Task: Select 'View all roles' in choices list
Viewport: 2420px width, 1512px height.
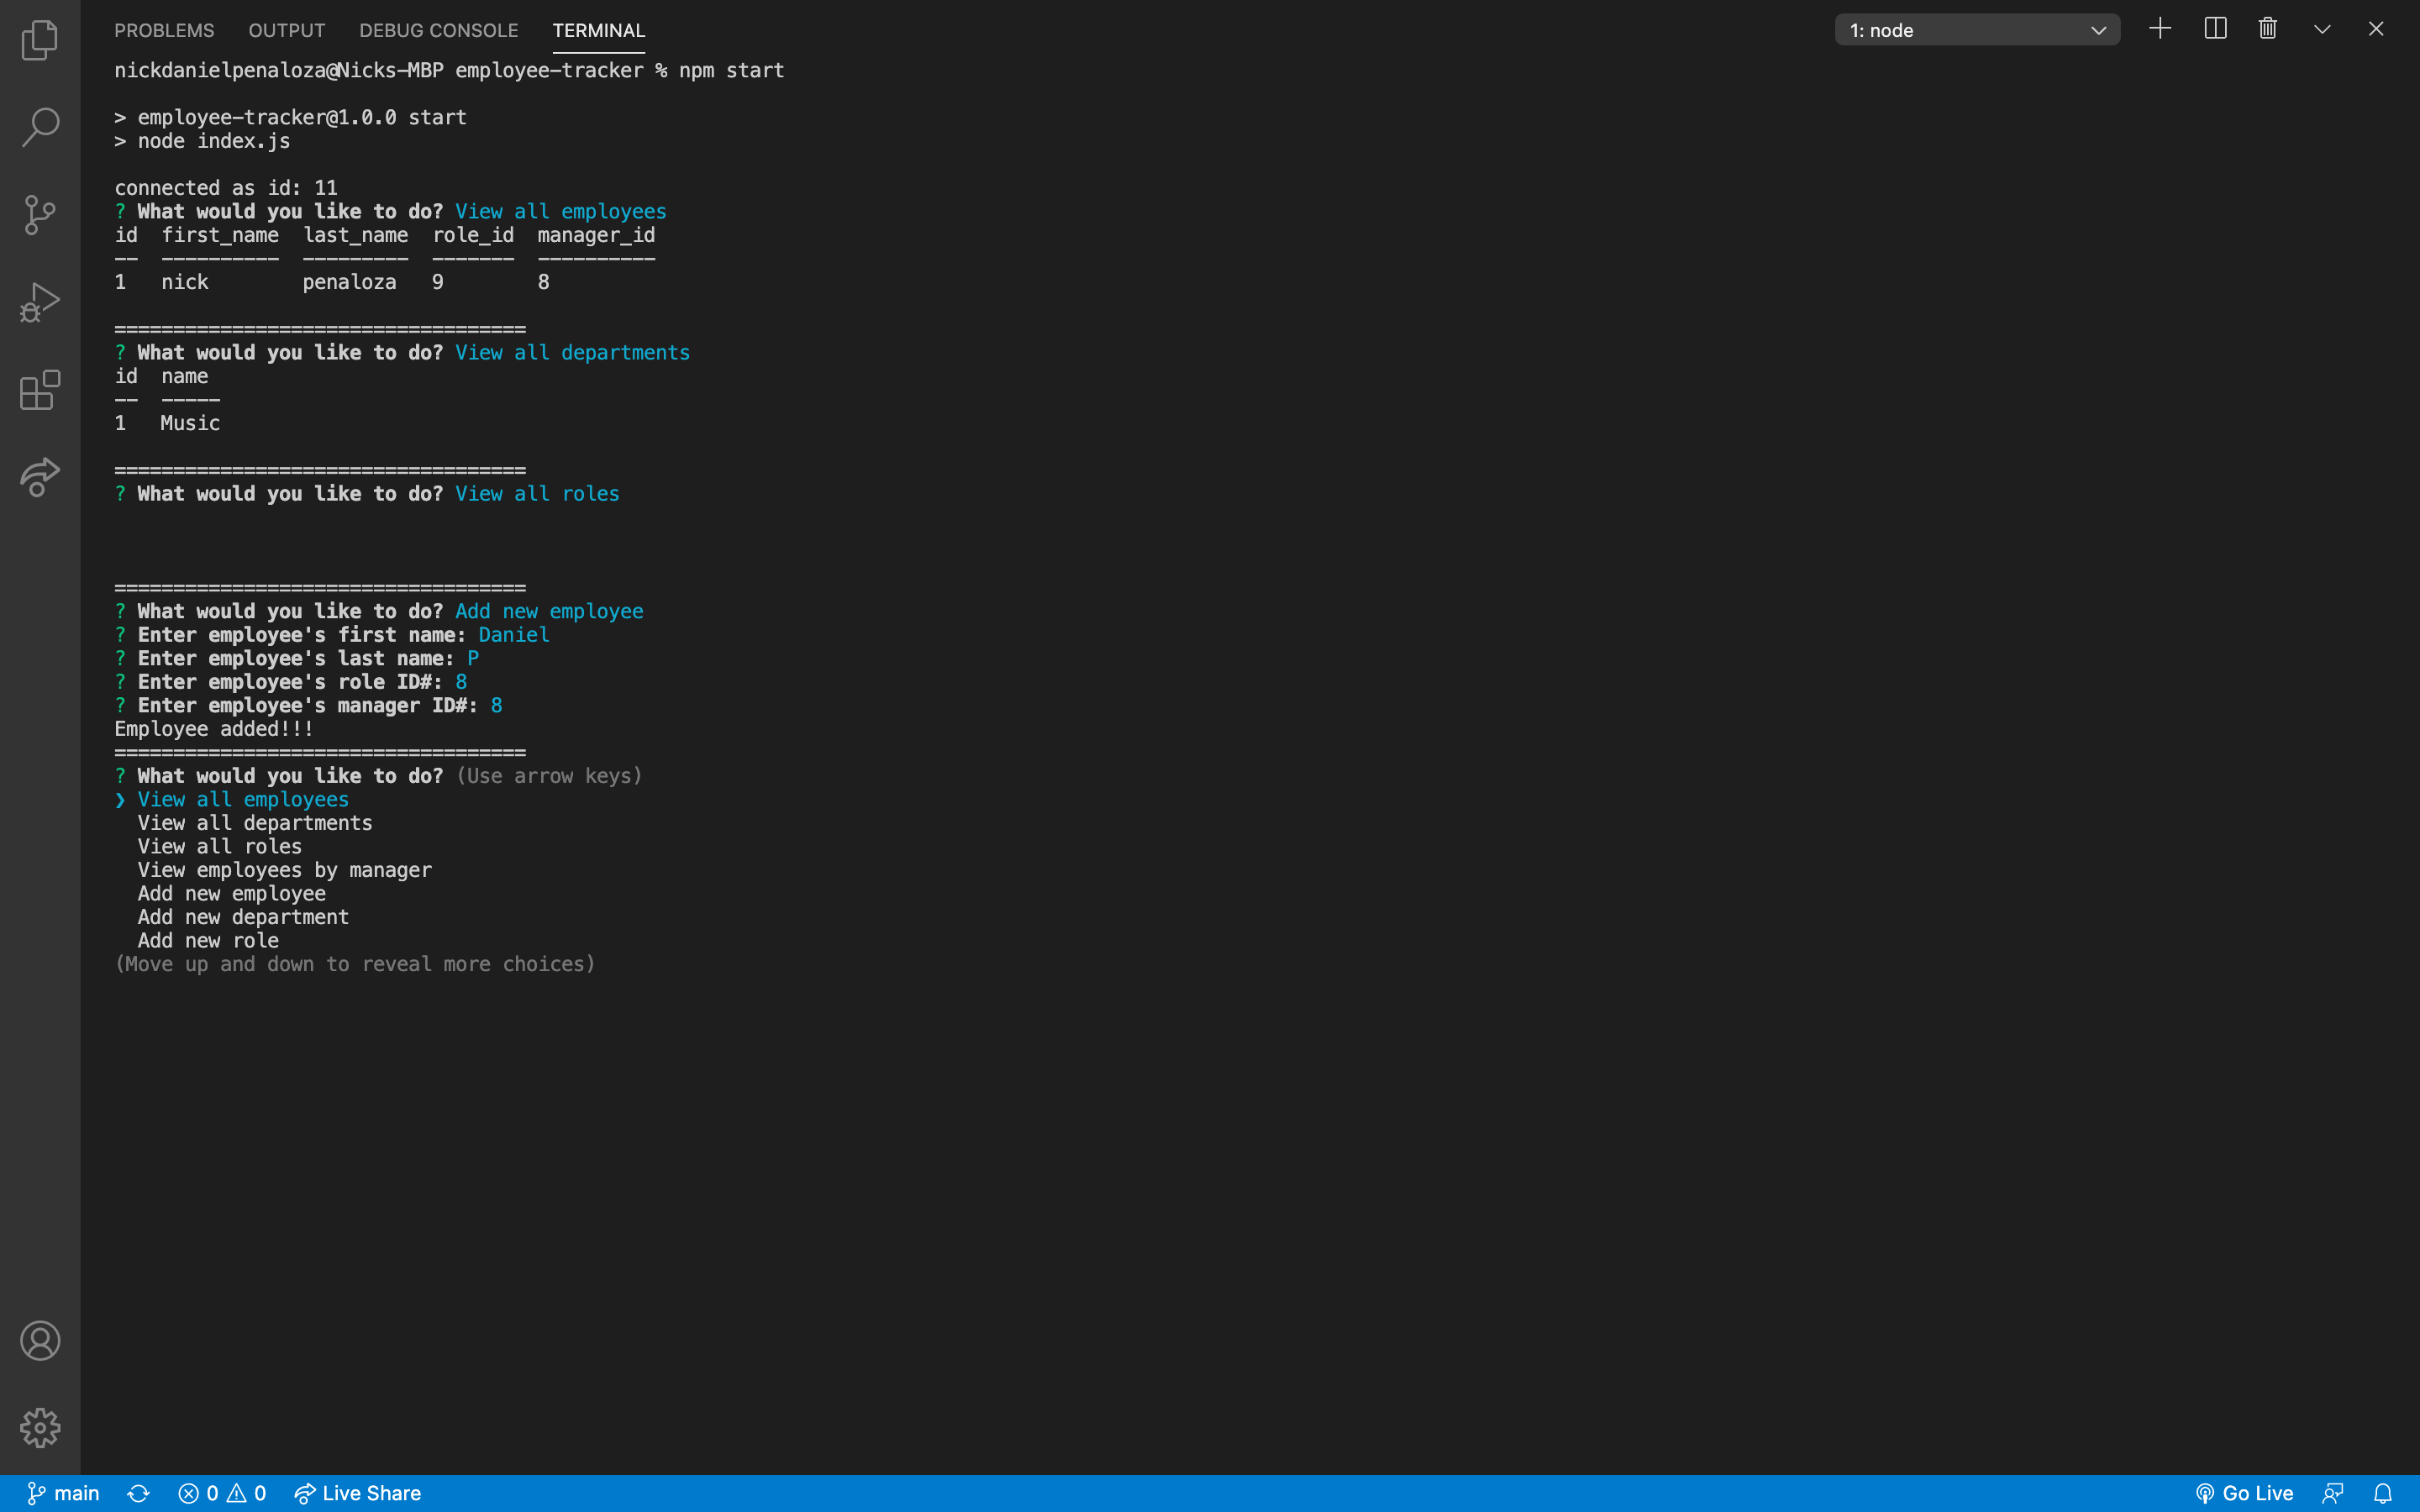Action: (x=220, y=846)
